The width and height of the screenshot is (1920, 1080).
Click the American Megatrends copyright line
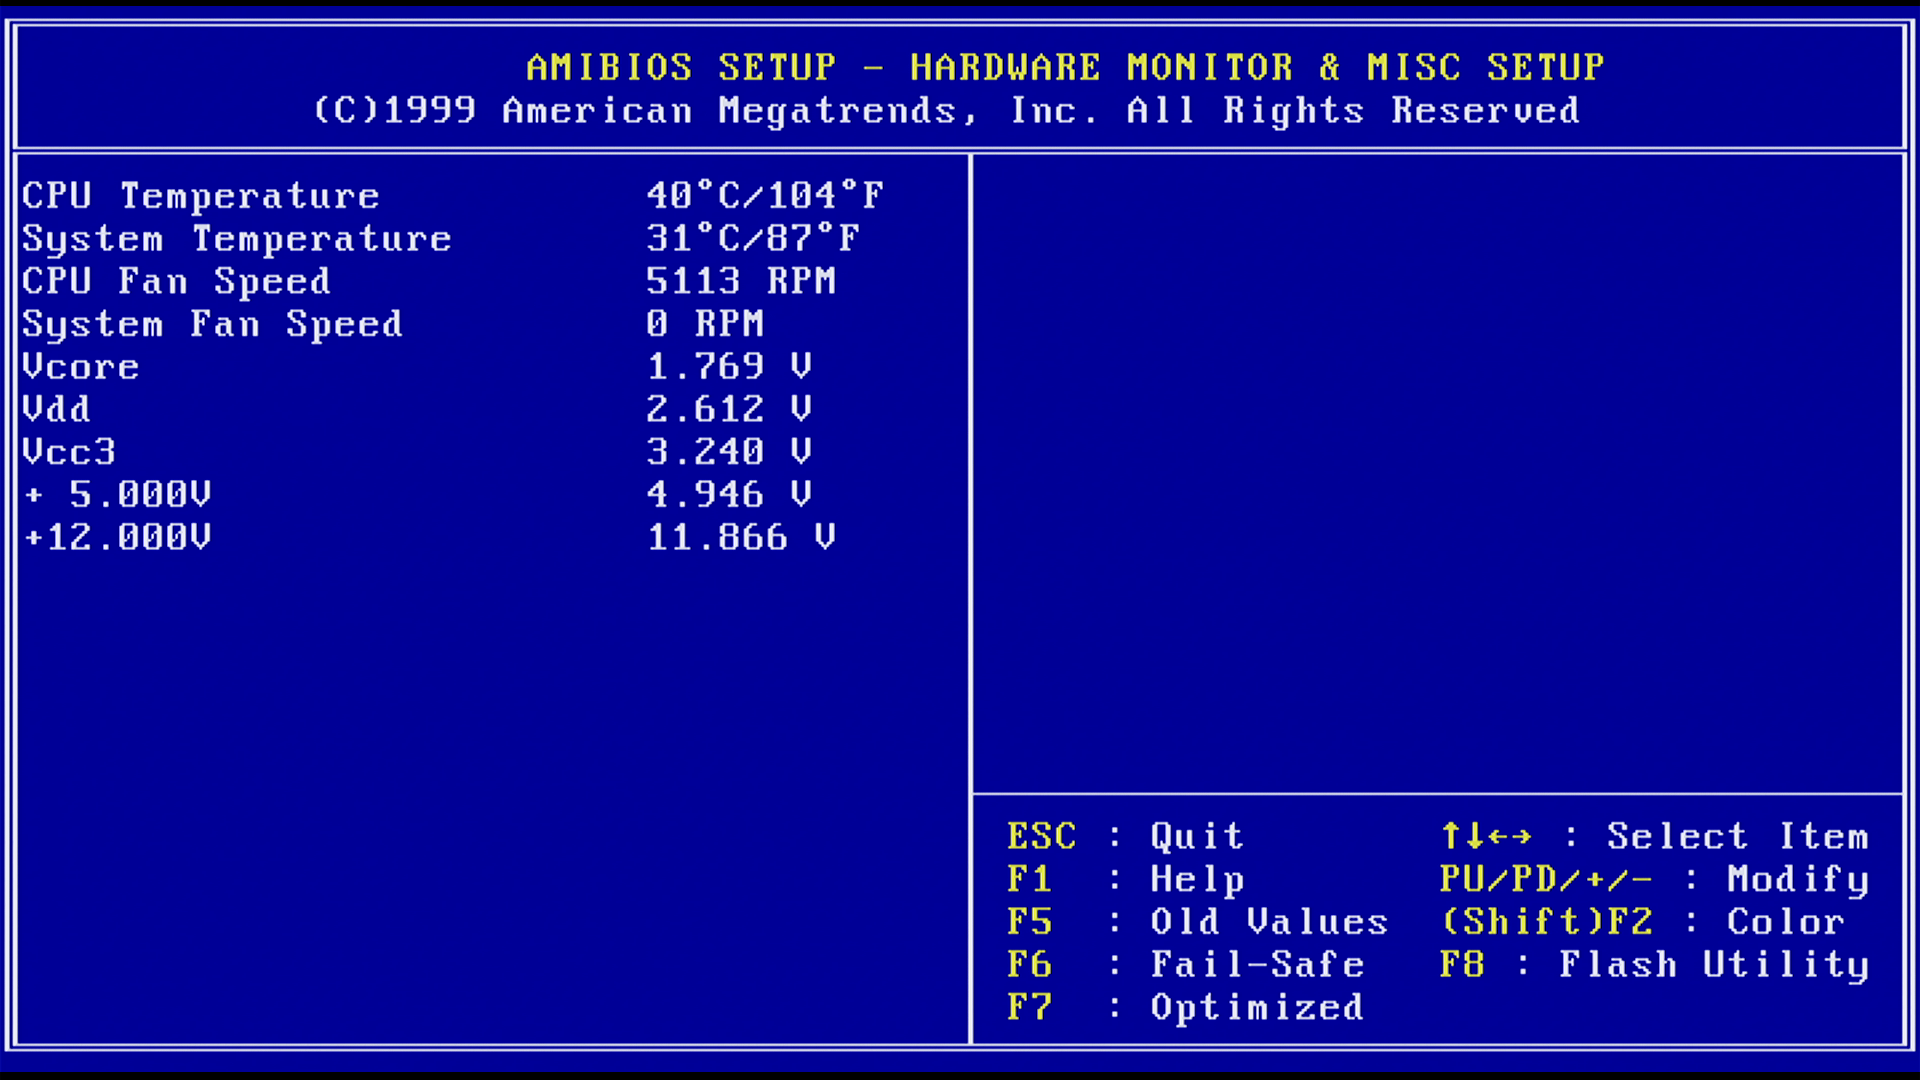(x=946, y=110)
